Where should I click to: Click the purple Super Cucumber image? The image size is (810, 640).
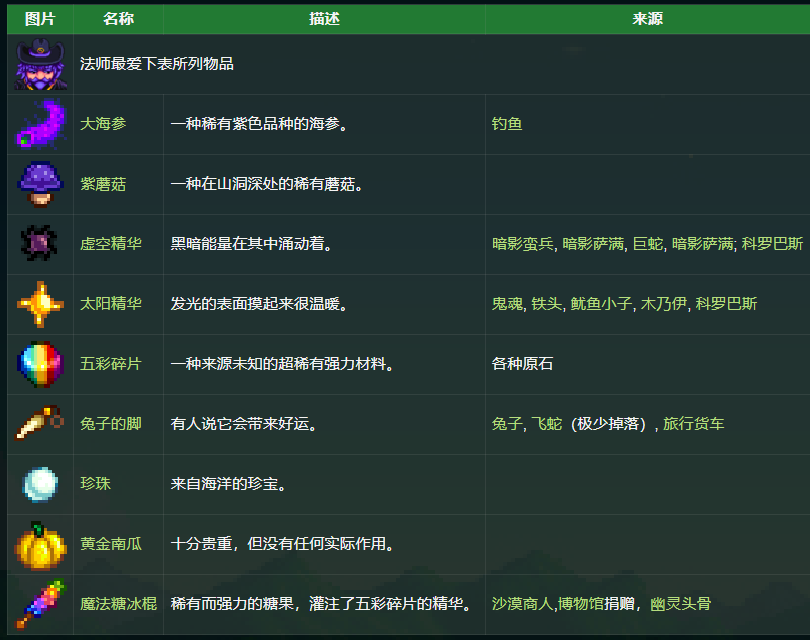[40, 124]
